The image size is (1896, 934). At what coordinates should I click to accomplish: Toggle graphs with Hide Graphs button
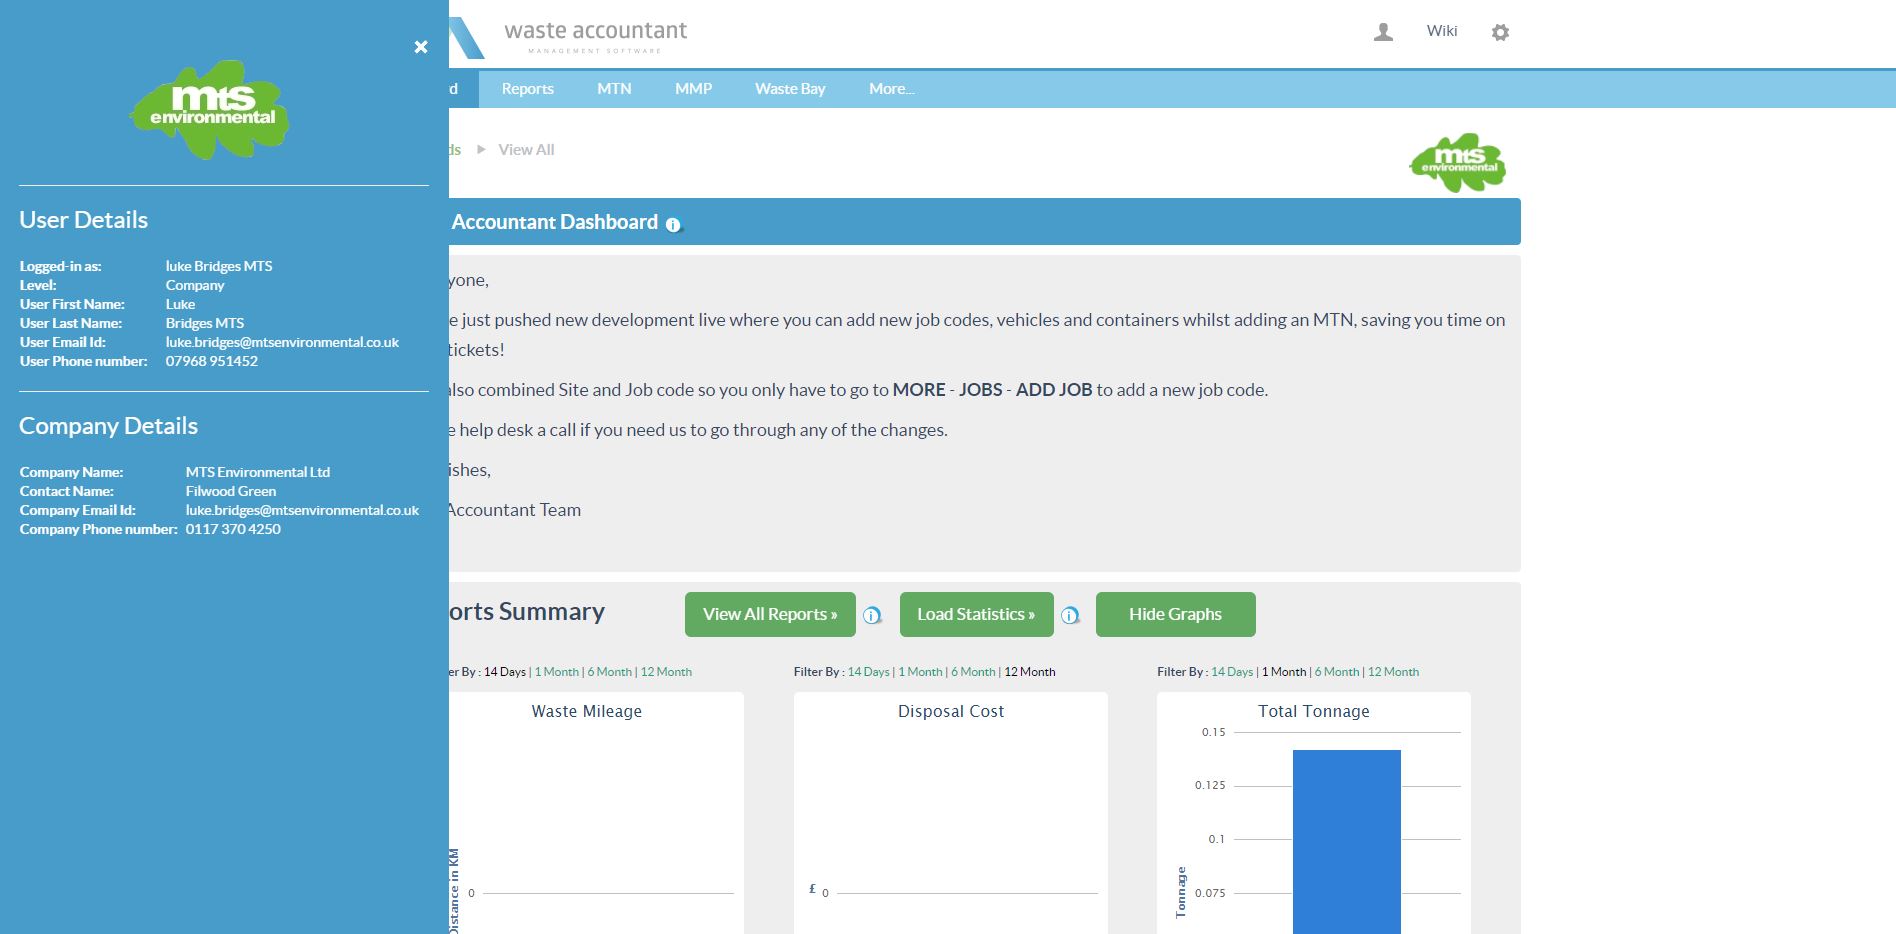coord(1175,614)
